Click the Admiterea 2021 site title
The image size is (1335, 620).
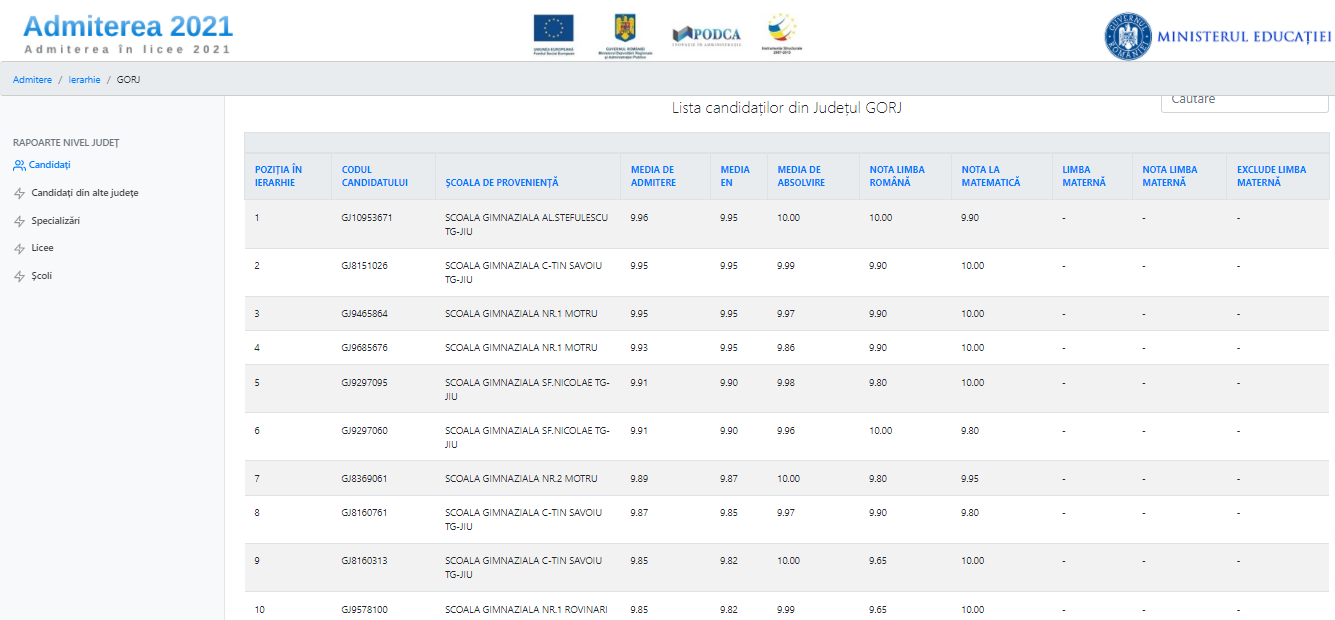pos(128,27)
